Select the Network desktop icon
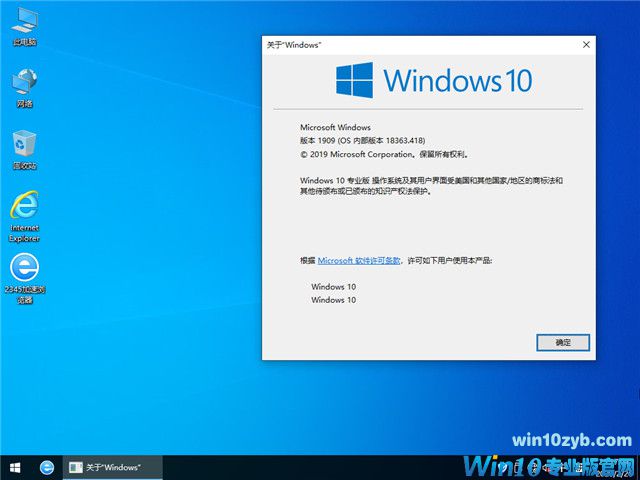 pyautogui.click(x=24, y=88)
